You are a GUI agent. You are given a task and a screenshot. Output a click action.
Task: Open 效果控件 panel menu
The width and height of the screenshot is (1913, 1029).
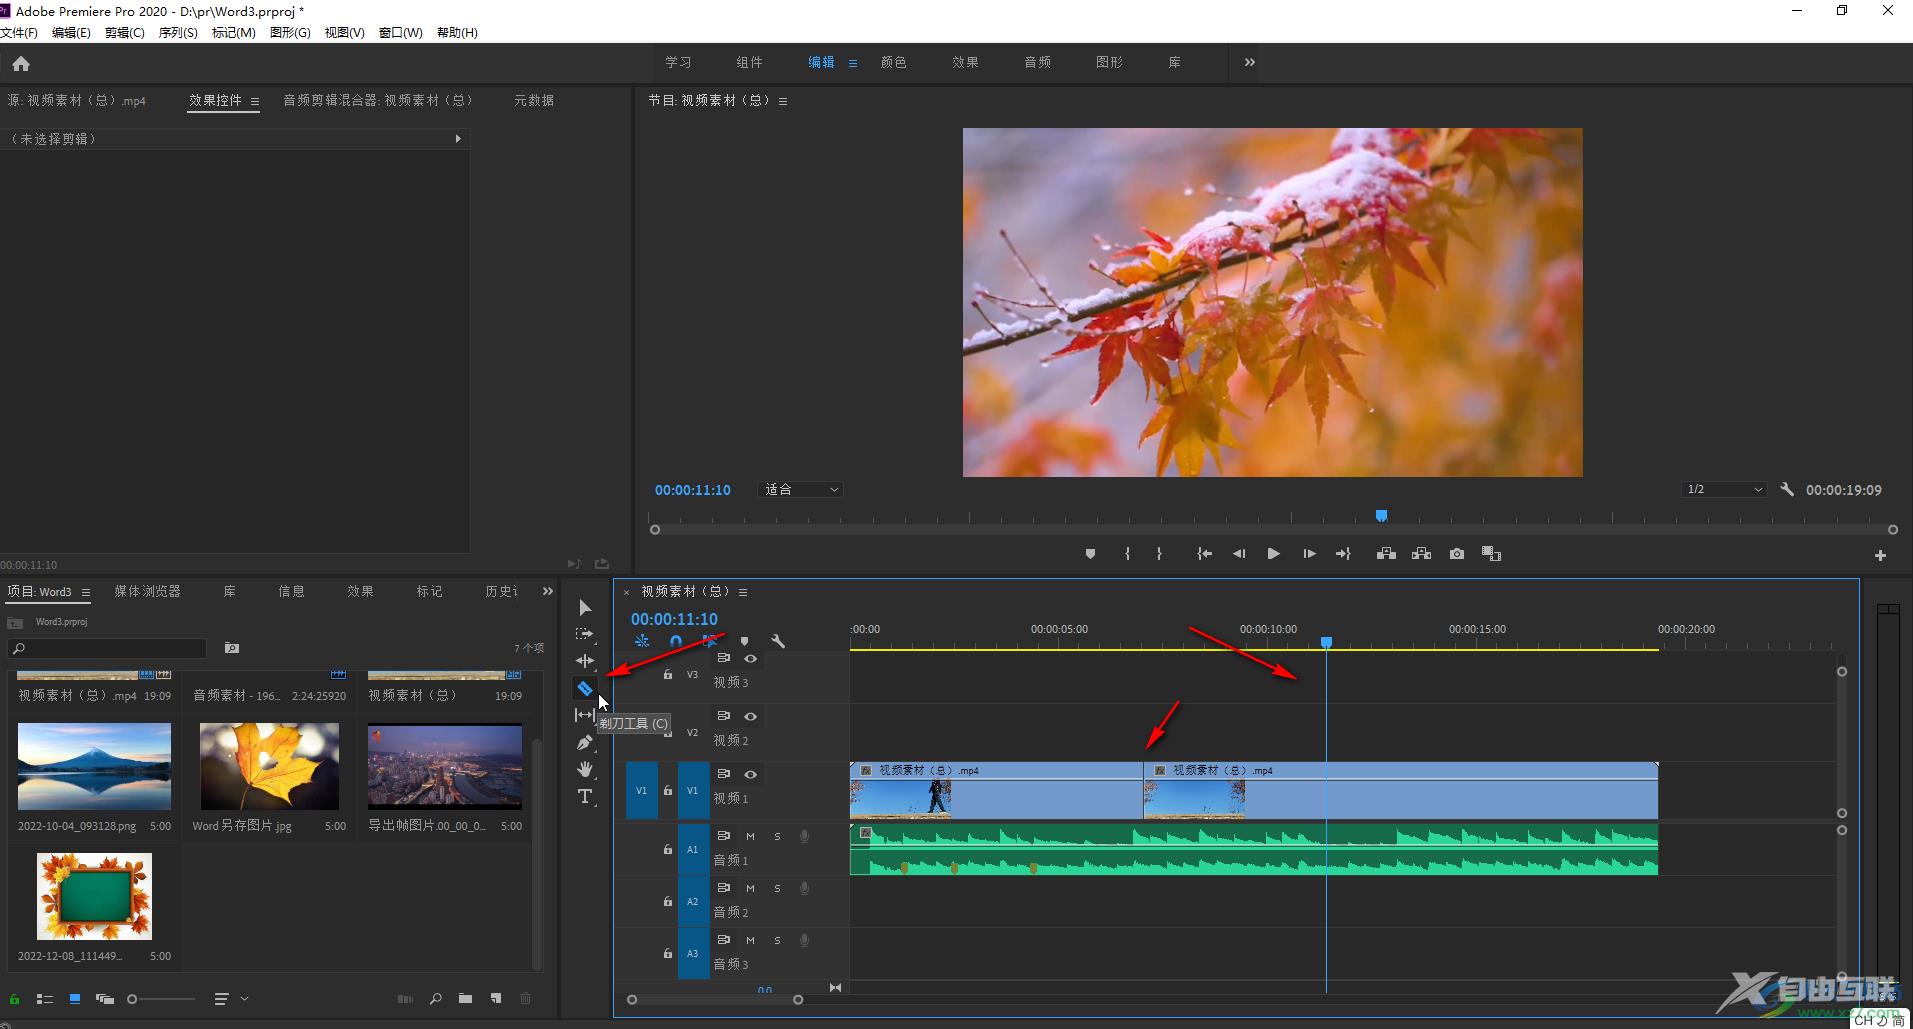[x=255, y=101]
